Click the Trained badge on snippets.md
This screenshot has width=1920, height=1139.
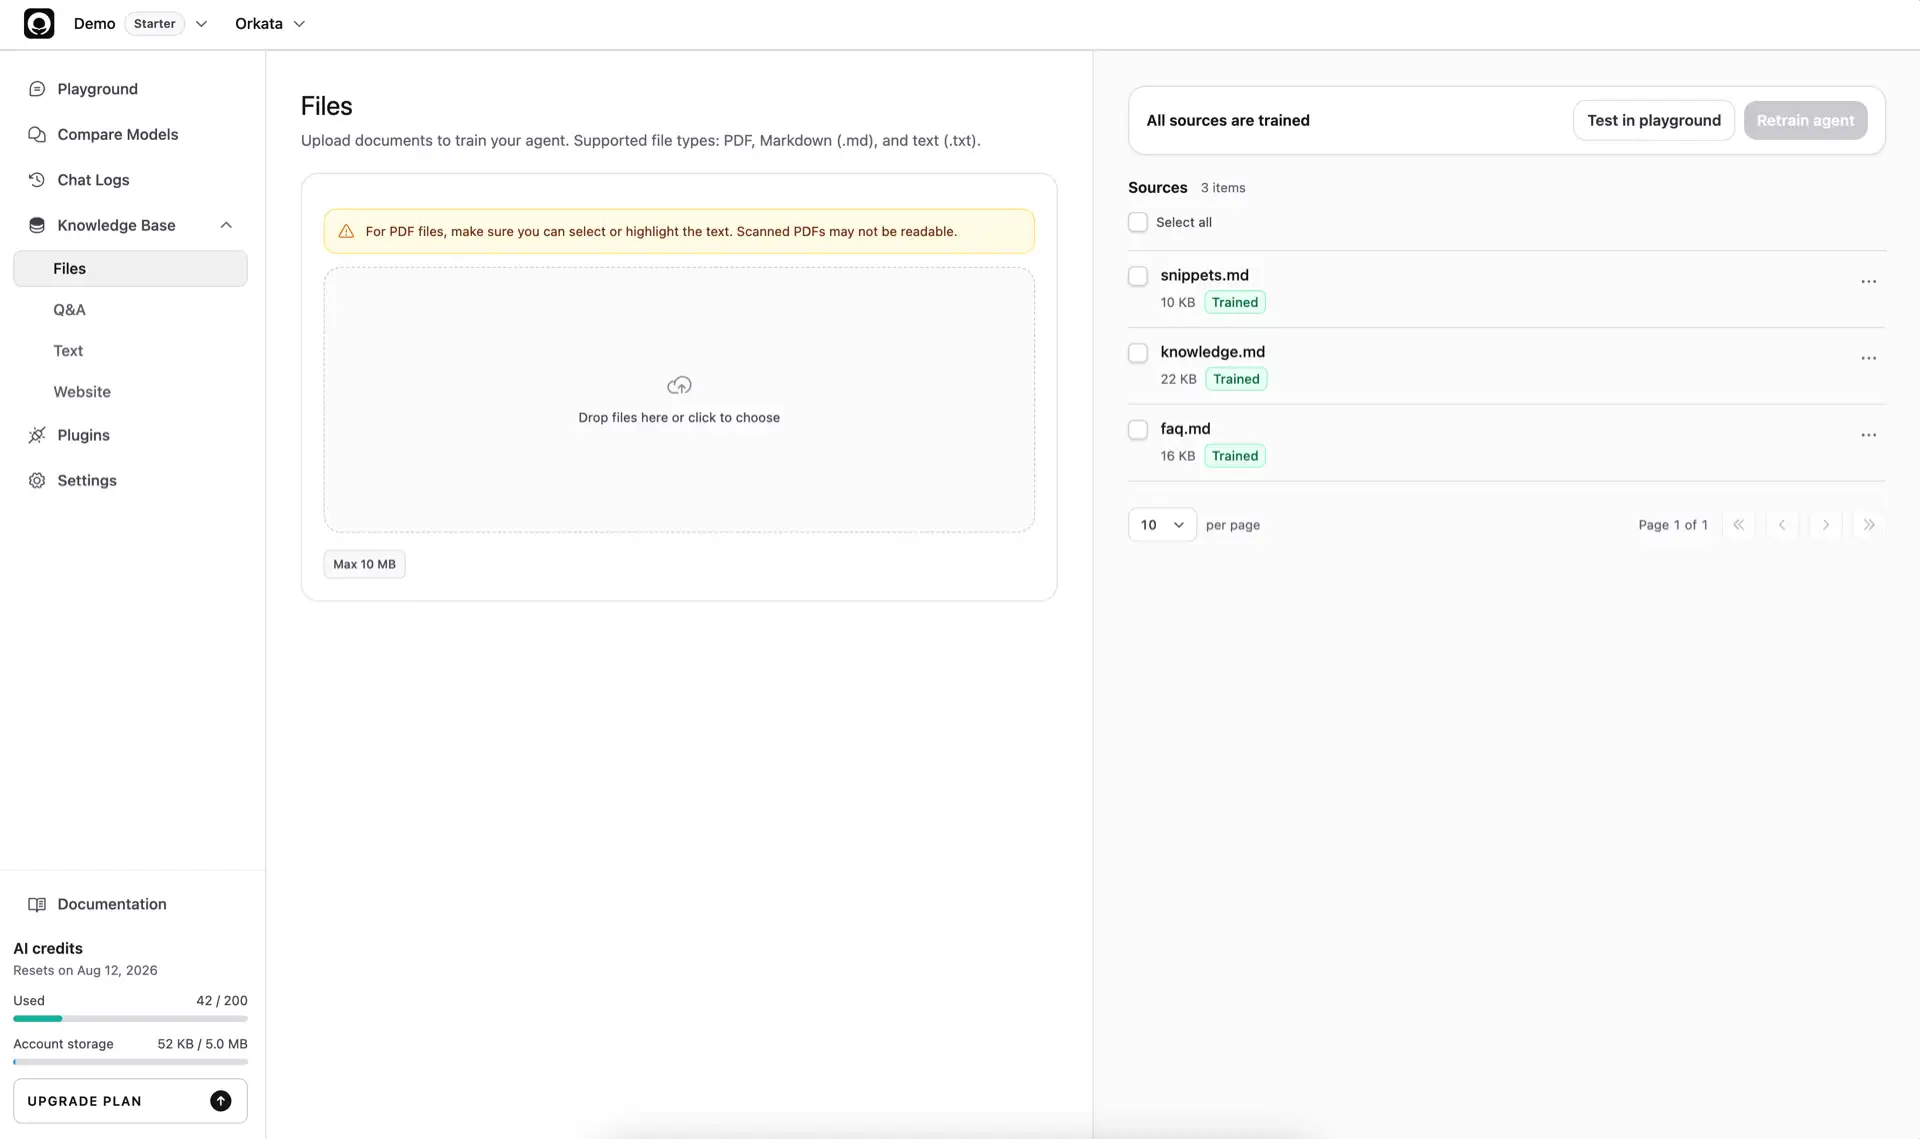[1235, 302]
